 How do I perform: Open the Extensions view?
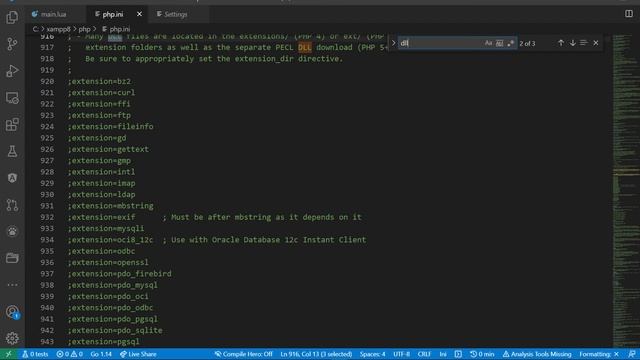click(12, 124)
